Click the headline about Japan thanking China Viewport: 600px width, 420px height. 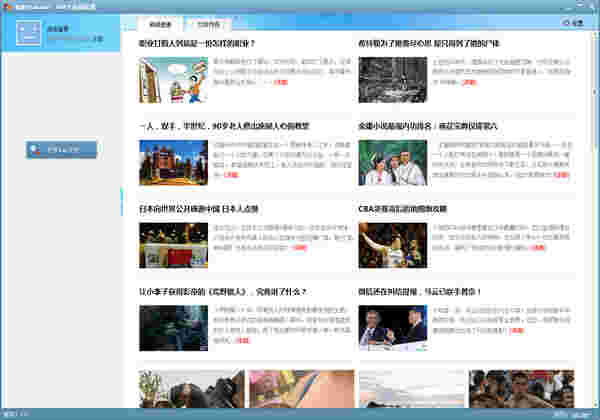[x=199, y=209]
